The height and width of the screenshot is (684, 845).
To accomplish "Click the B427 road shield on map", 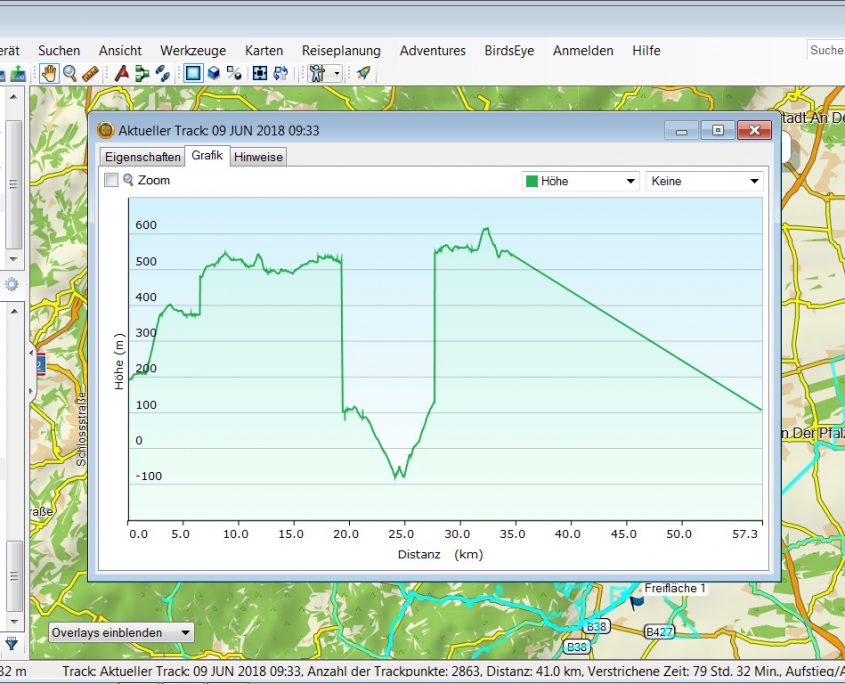I will click(659, 632).
